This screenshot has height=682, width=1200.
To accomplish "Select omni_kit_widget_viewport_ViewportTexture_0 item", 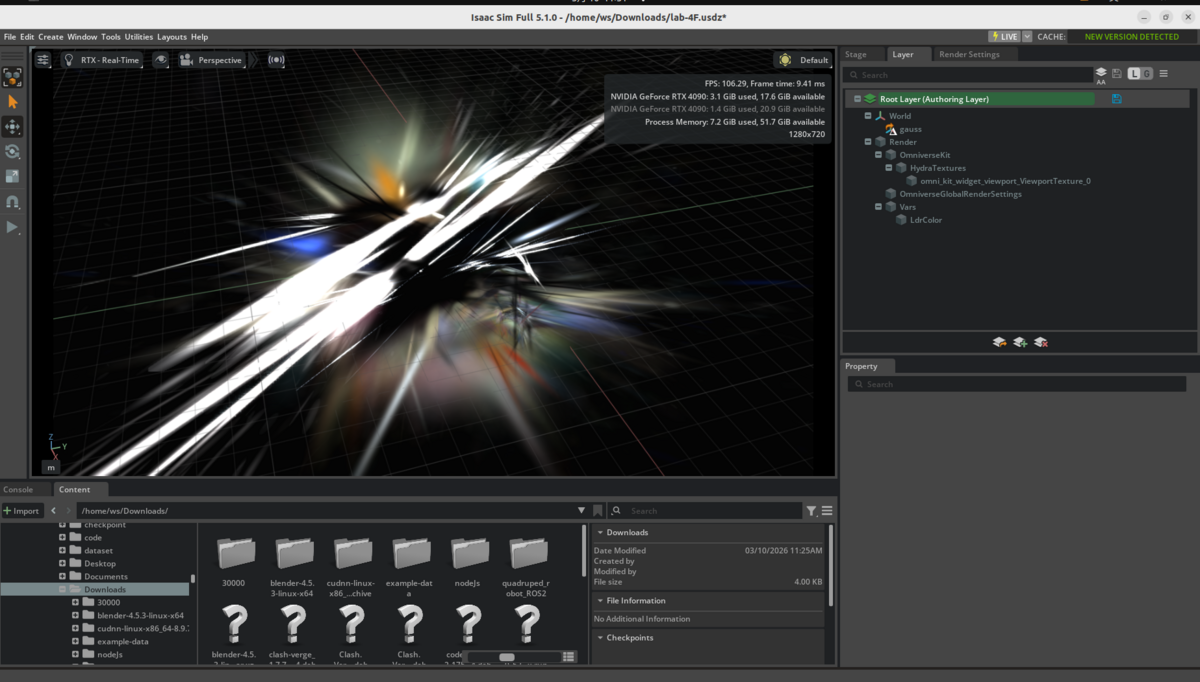I will pos(1005,181).
